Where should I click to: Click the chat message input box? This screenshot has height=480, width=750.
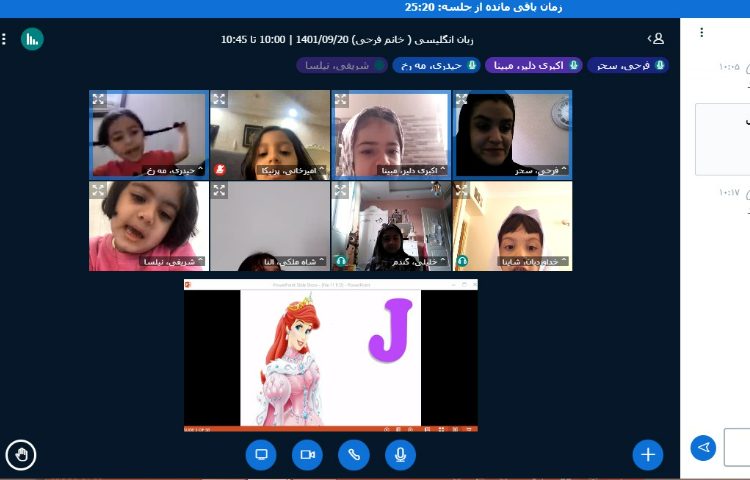(x=737, y=447)
